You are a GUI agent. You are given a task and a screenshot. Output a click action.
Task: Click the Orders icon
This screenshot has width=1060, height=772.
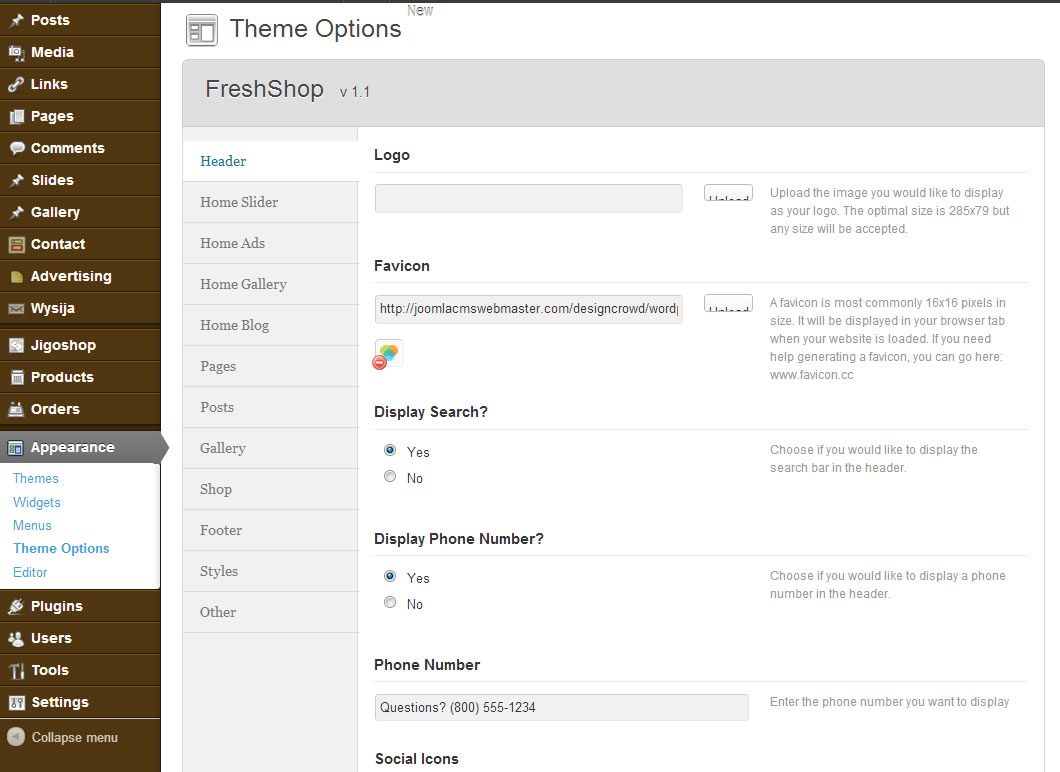(16, 409)
